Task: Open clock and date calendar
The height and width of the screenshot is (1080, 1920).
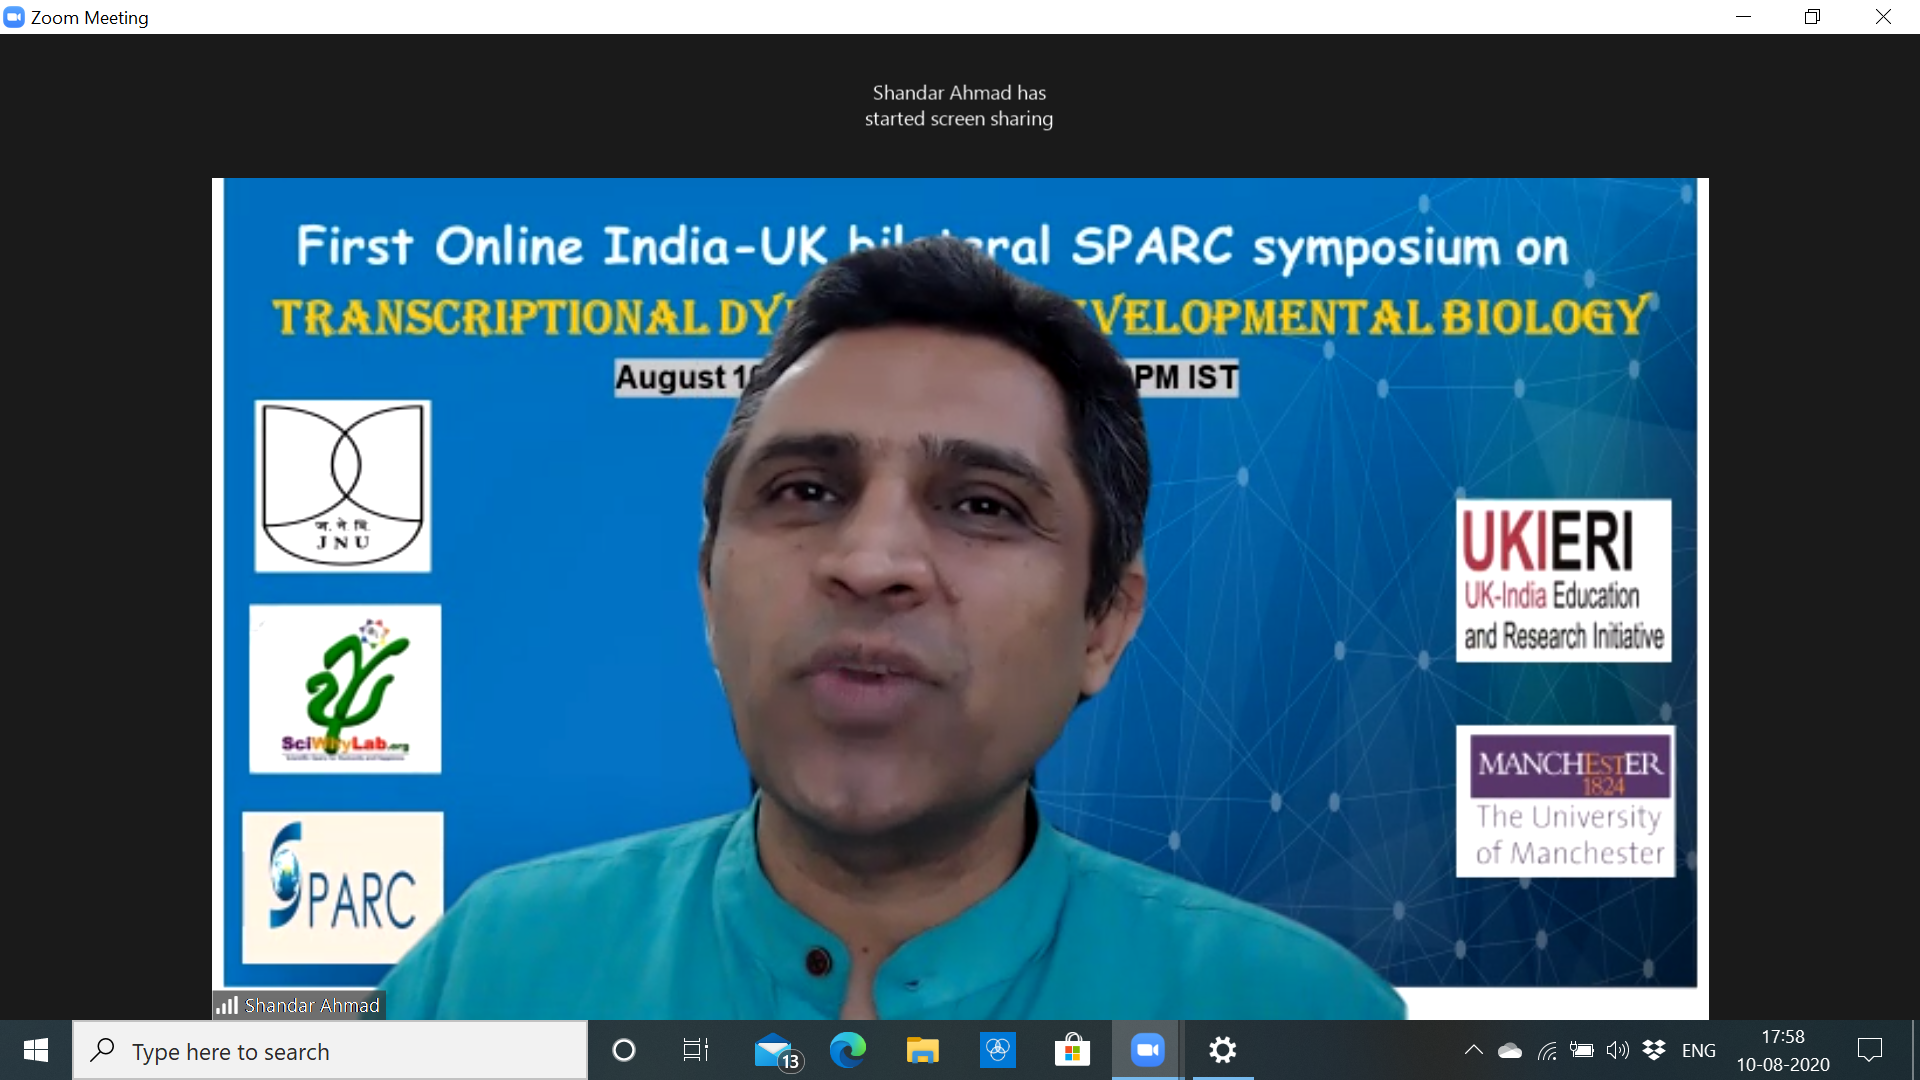Action: click(x=1783, y=1050)
